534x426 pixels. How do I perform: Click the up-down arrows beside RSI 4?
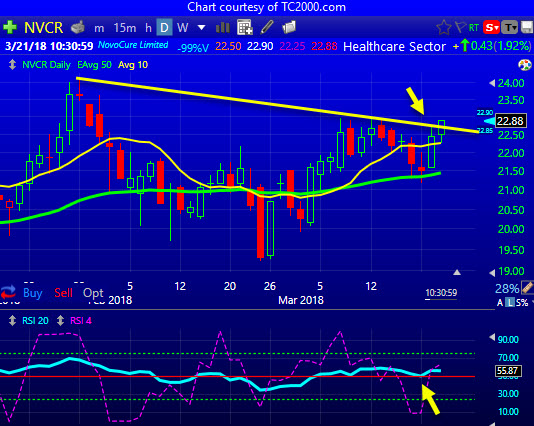point(60,320)
